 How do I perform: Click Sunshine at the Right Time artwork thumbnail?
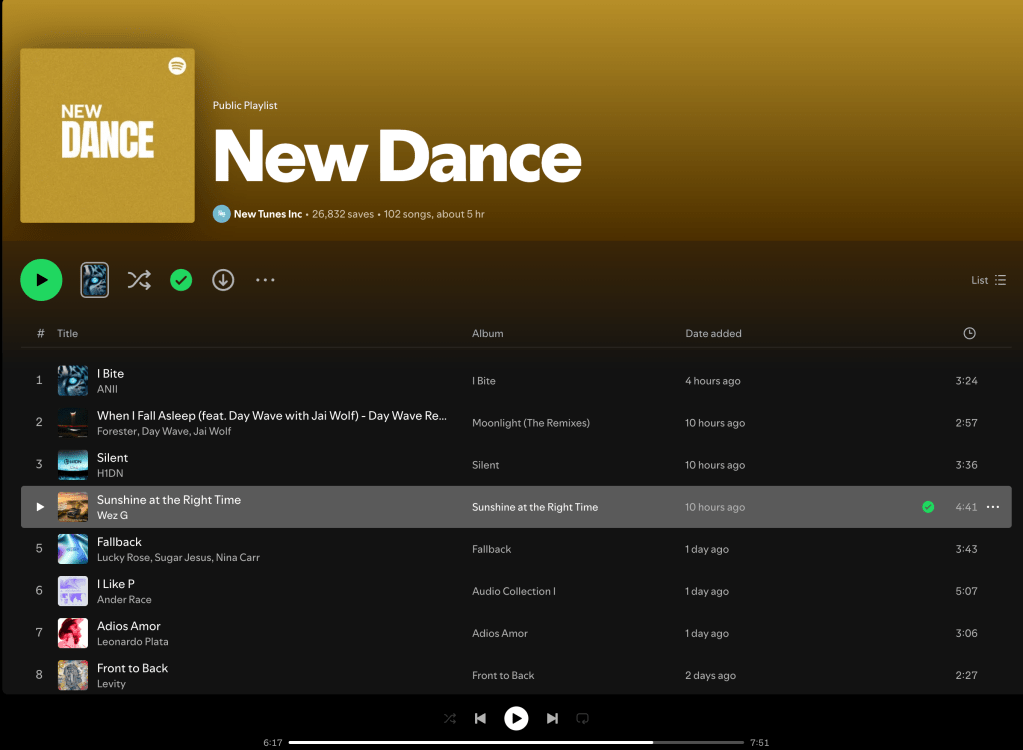(72, 507)
